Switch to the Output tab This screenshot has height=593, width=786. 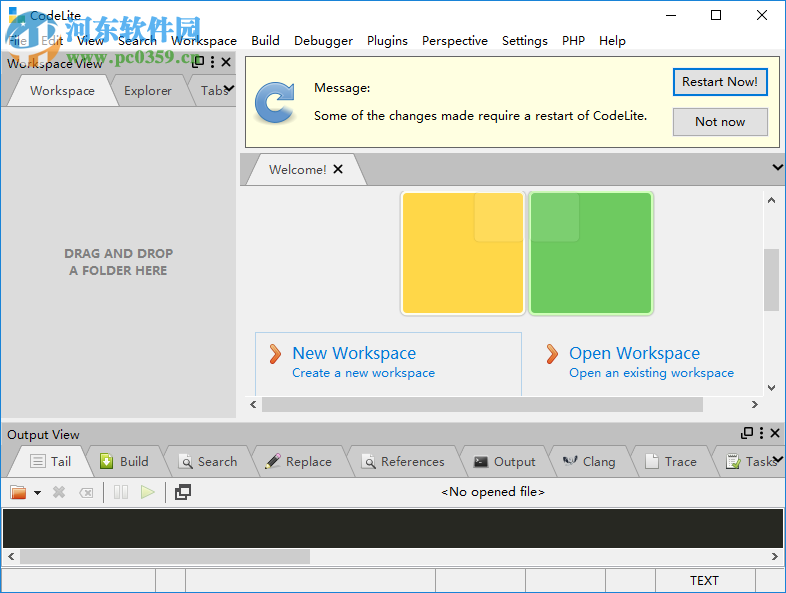tap(505, 462)
